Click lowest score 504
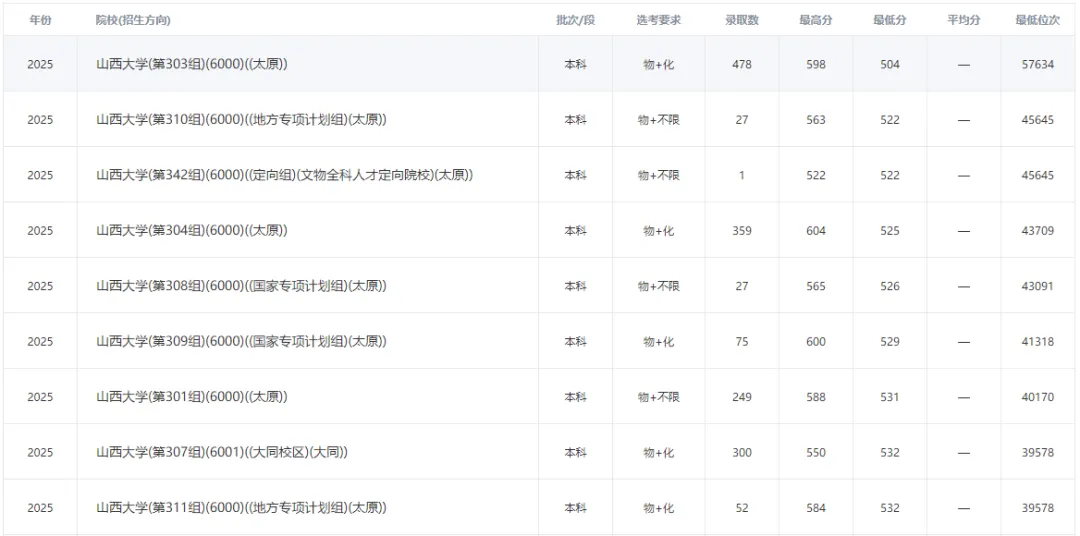 890,64
